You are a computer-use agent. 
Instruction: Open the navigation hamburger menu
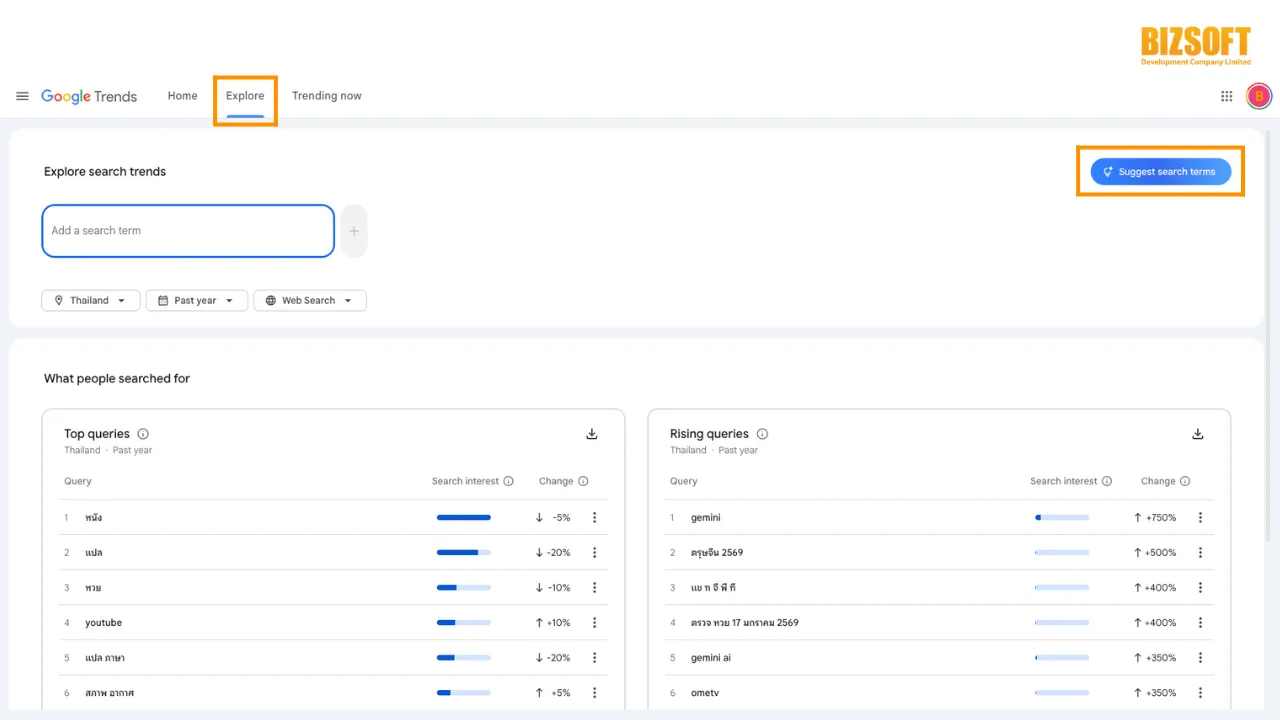click(x=22, y=96)
